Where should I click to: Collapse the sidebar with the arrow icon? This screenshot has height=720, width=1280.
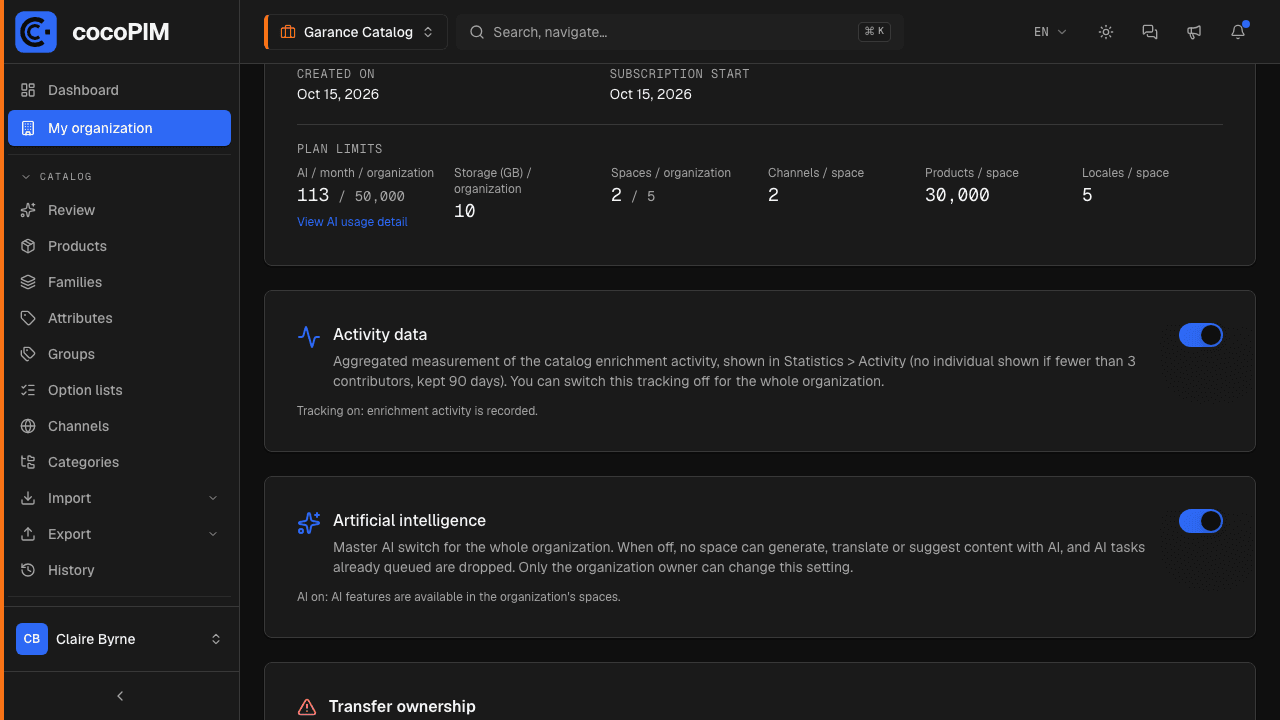click(120, 696)
